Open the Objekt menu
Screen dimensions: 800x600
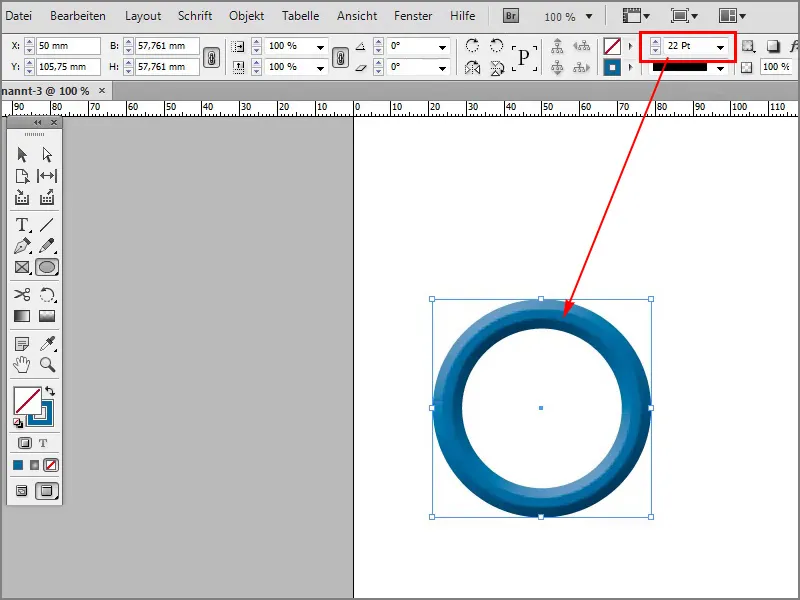point(246,16)
